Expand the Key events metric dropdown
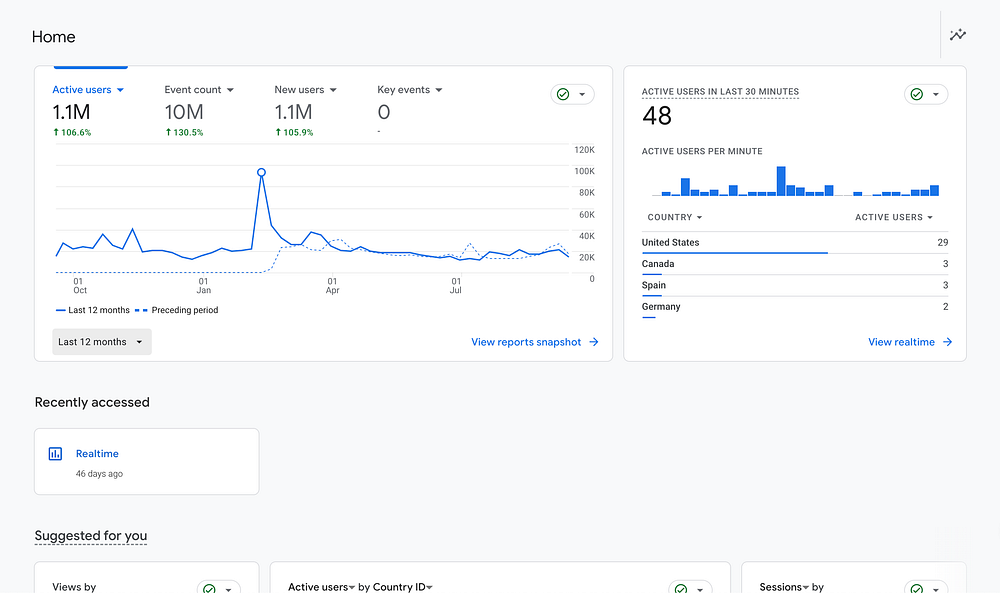Screen dimensions: 1000x593 (x=409, y=90)
